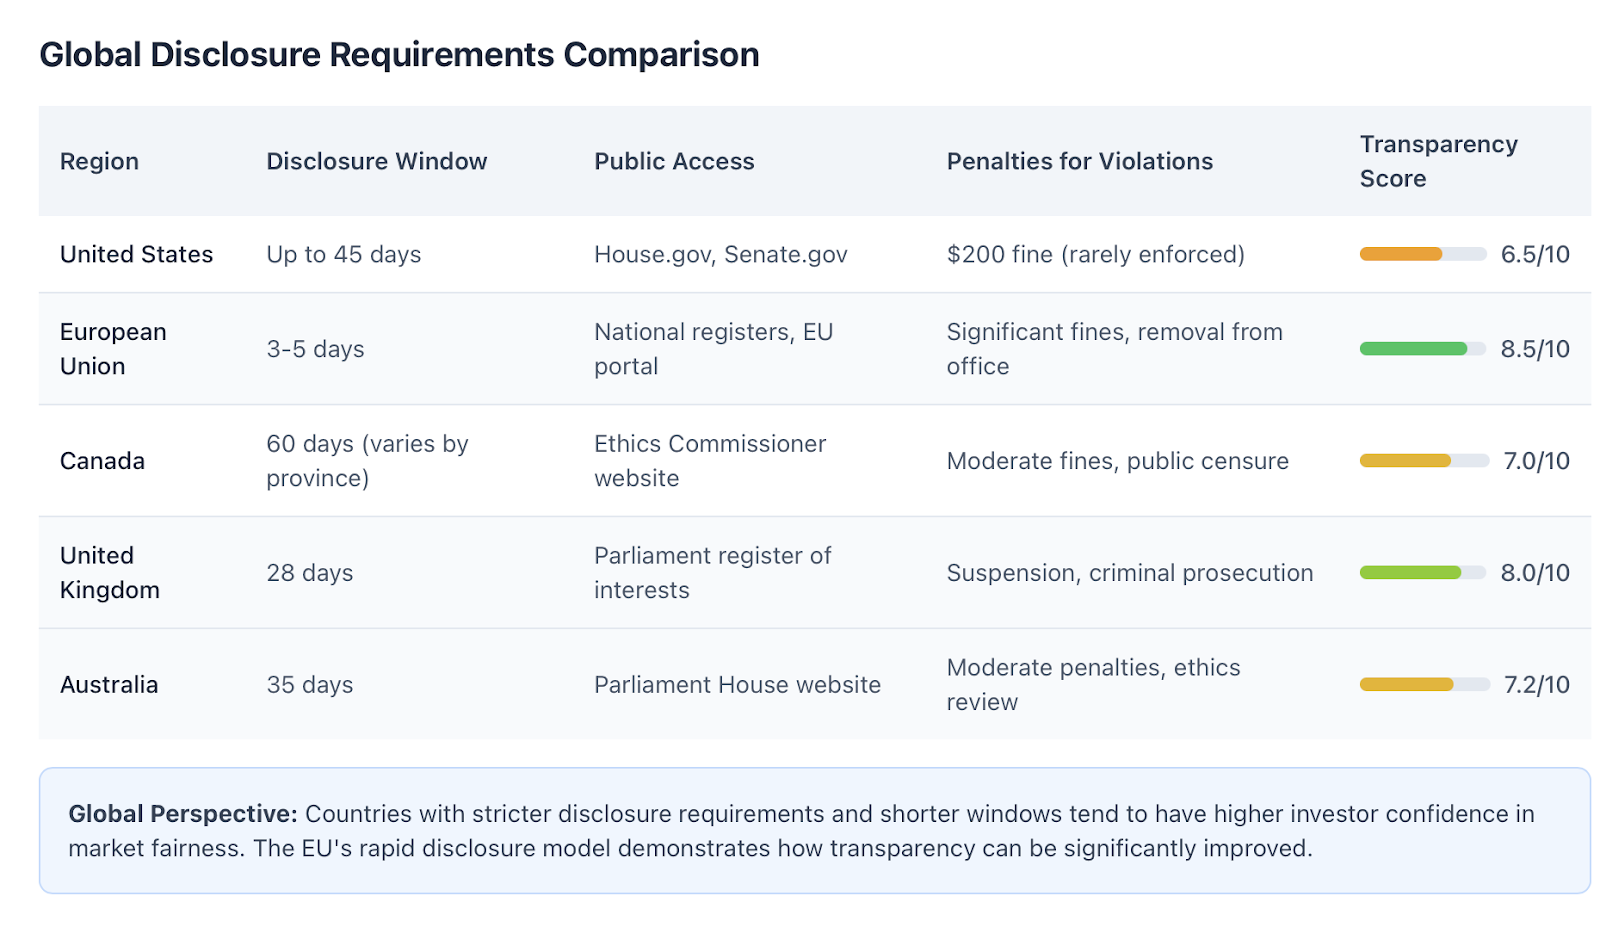Image resolution: width=1600 pixels, height=927 pixels.
Task: Click the Disclosure Window column header
Action: 376,161
